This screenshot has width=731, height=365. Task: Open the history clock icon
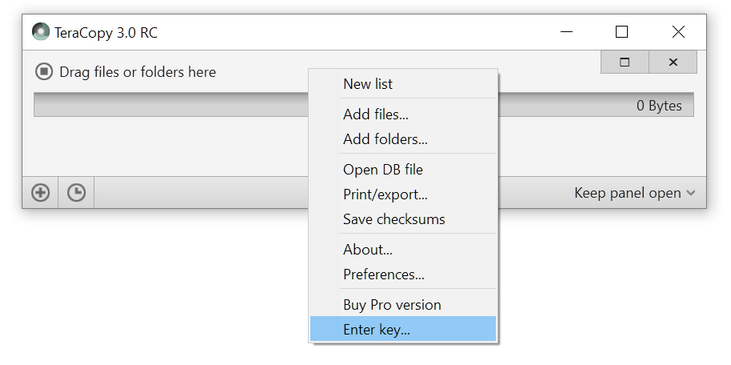coord(76,193)
